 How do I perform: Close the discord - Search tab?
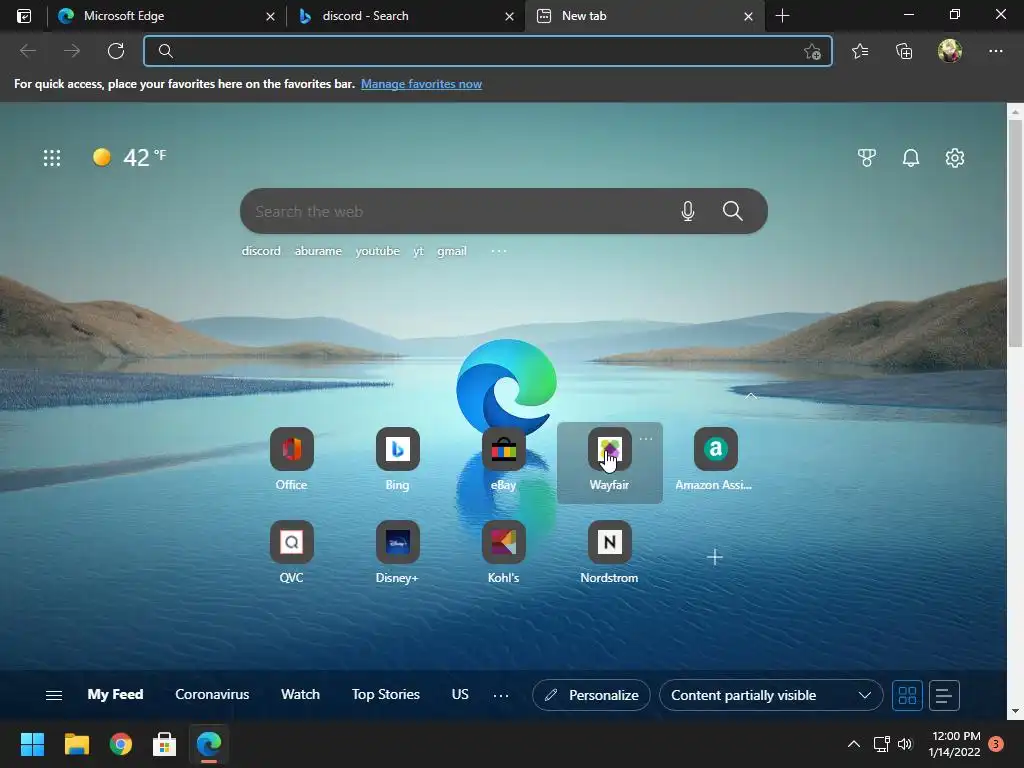tap(509, 16)
